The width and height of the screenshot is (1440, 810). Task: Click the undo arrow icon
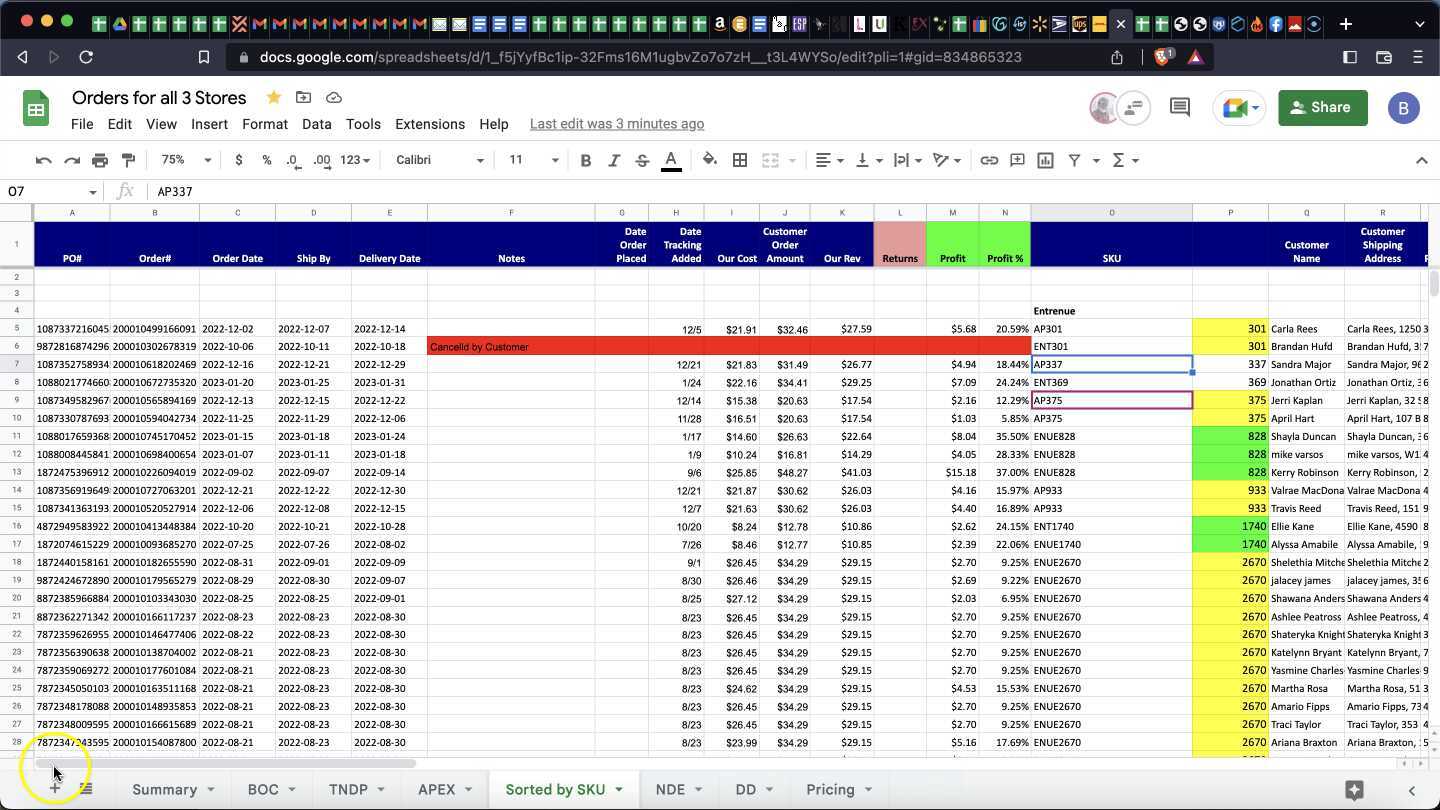click(x=43, y=160)
